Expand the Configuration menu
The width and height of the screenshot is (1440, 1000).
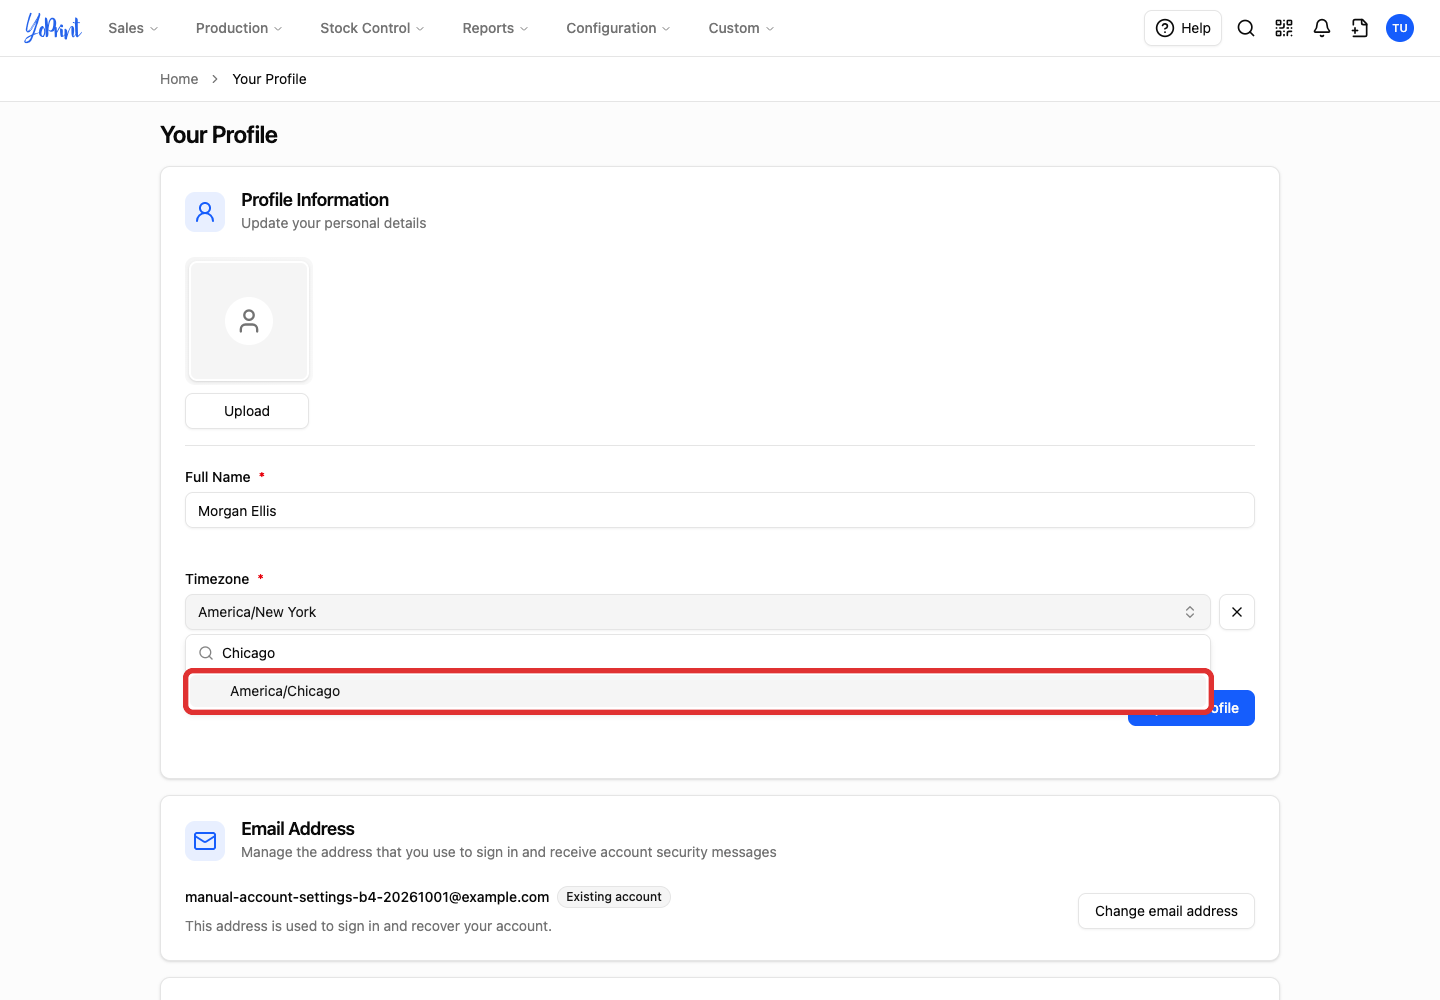[618, 28]
